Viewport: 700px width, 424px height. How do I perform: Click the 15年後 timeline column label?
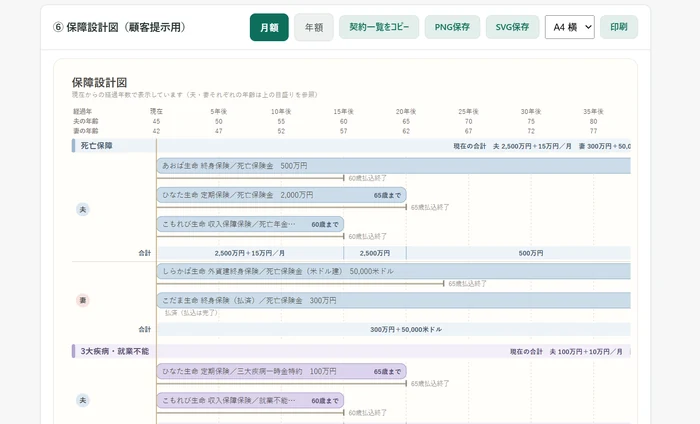coord(343,112)
